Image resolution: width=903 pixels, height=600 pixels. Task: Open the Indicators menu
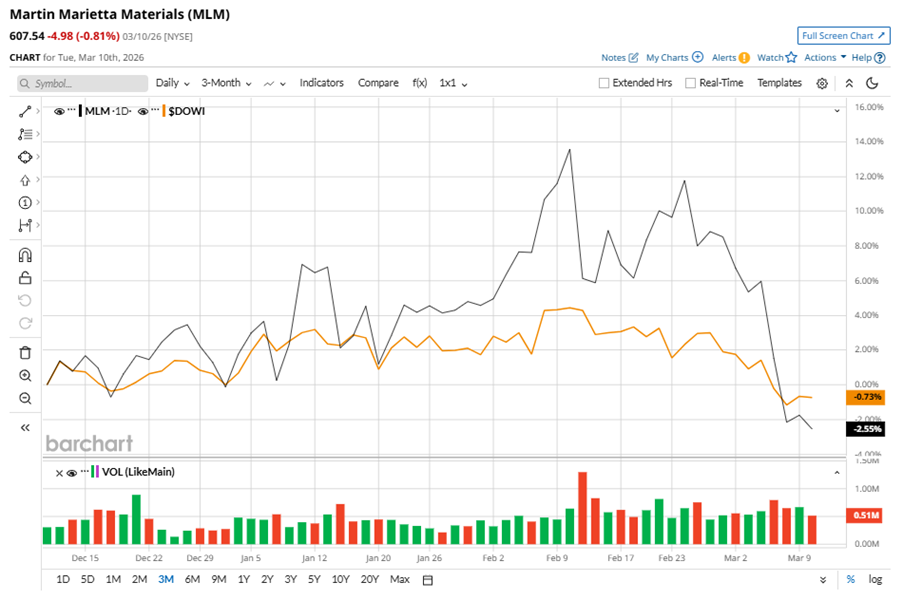click(321, 83)
